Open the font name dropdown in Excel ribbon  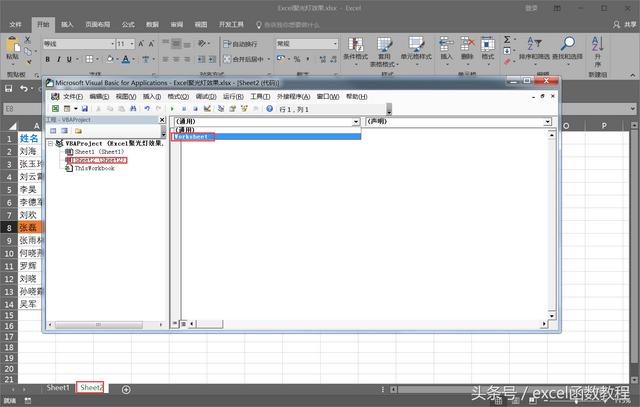point(112,44)
